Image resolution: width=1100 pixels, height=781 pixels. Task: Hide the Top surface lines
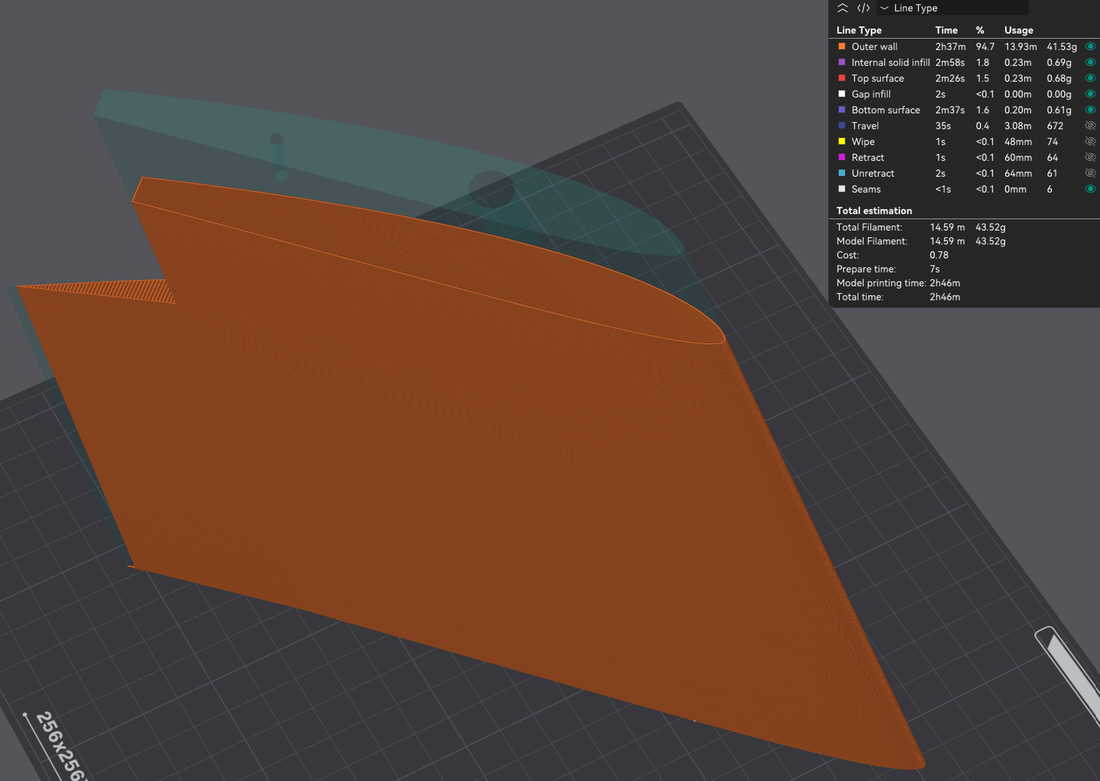(1090, 78)
